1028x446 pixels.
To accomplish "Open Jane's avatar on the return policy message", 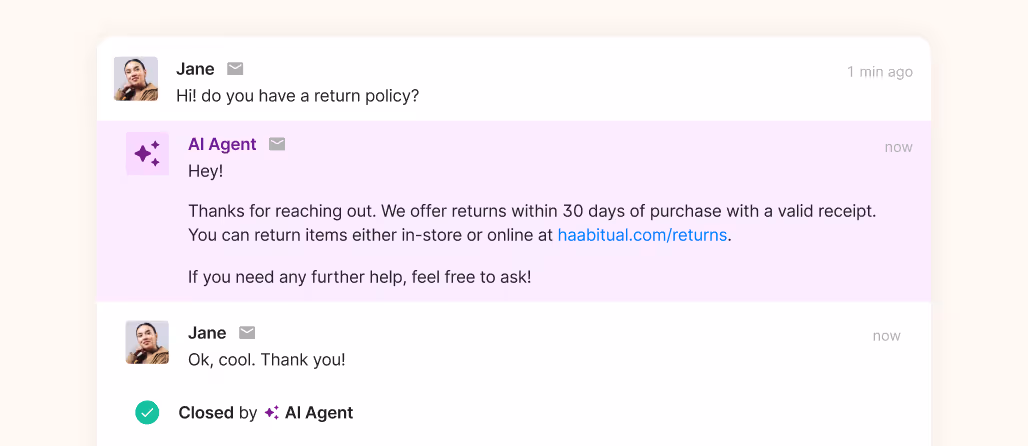I will click(136, 79).
